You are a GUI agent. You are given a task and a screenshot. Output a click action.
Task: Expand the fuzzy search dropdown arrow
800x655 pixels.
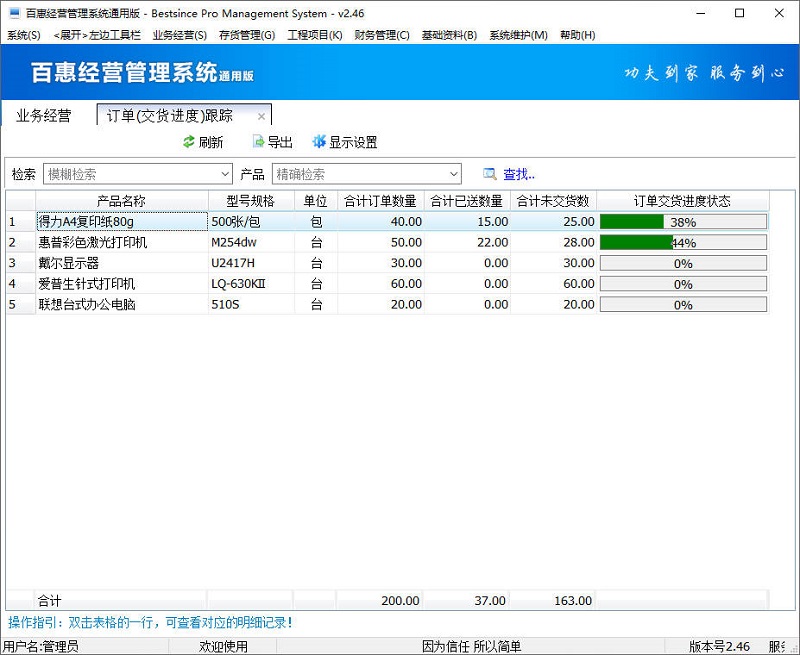(x=225, y=174)
